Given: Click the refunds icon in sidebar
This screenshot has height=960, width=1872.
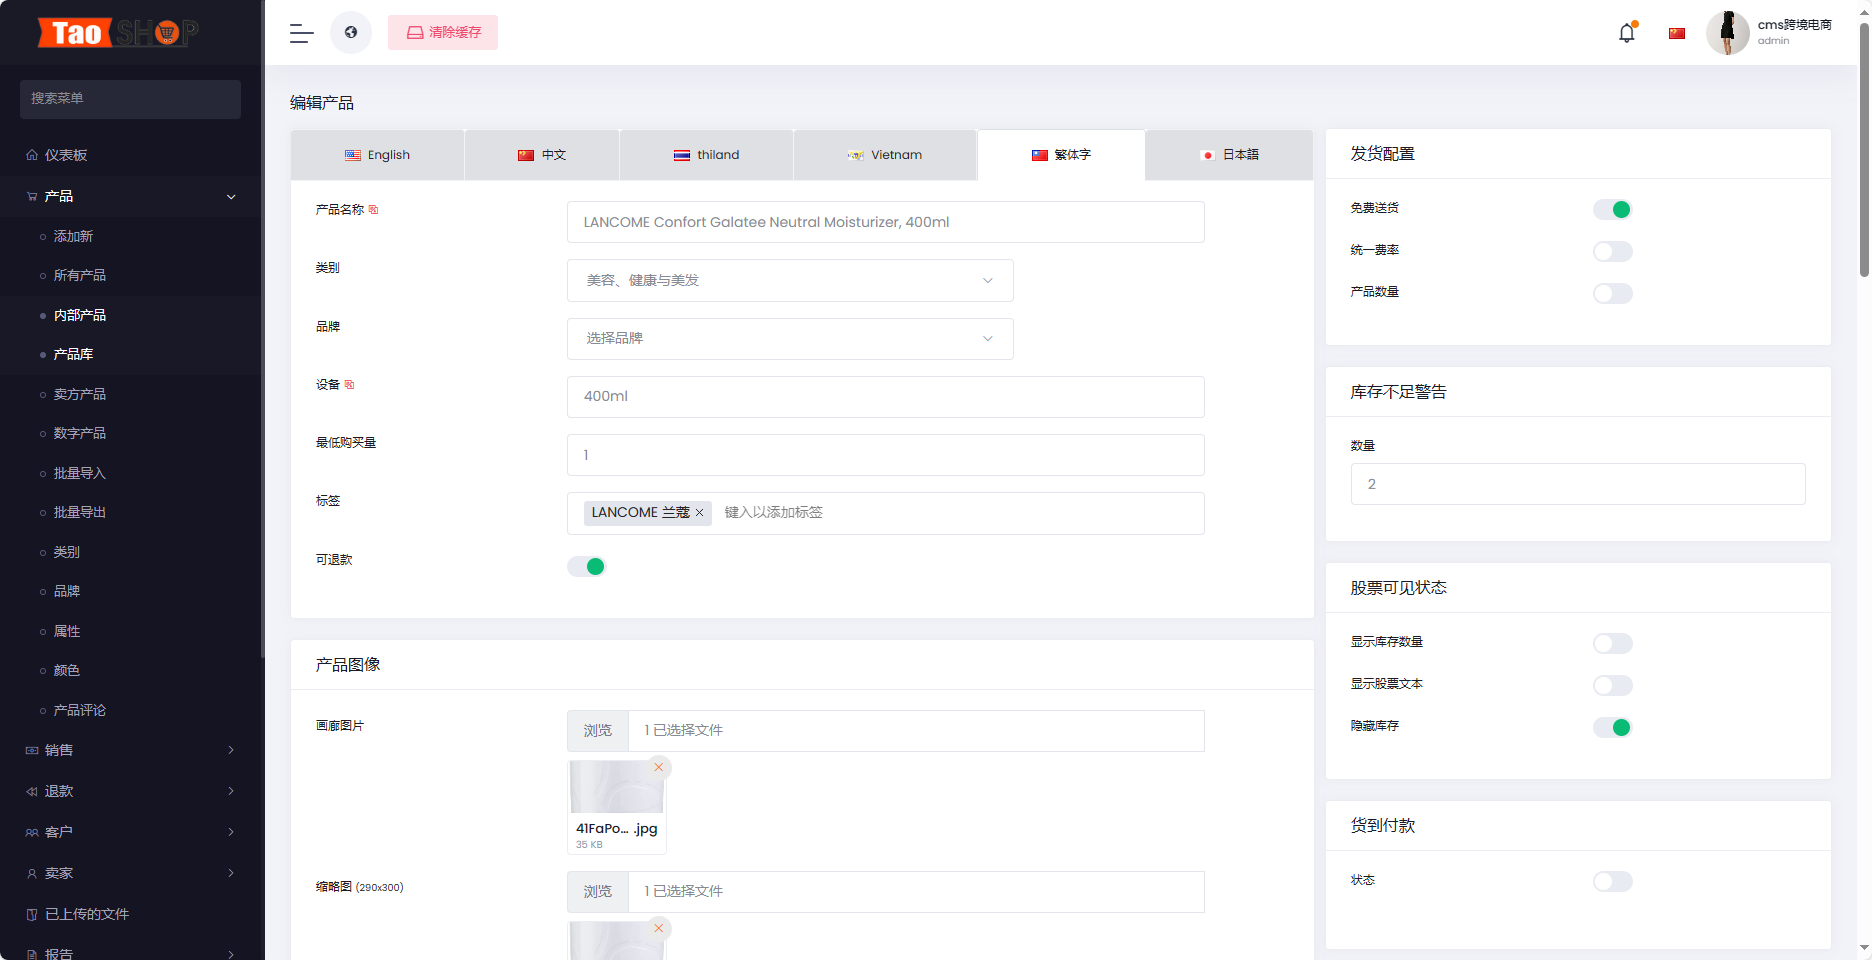Looking at the screenshot, I should coord(32,791).
